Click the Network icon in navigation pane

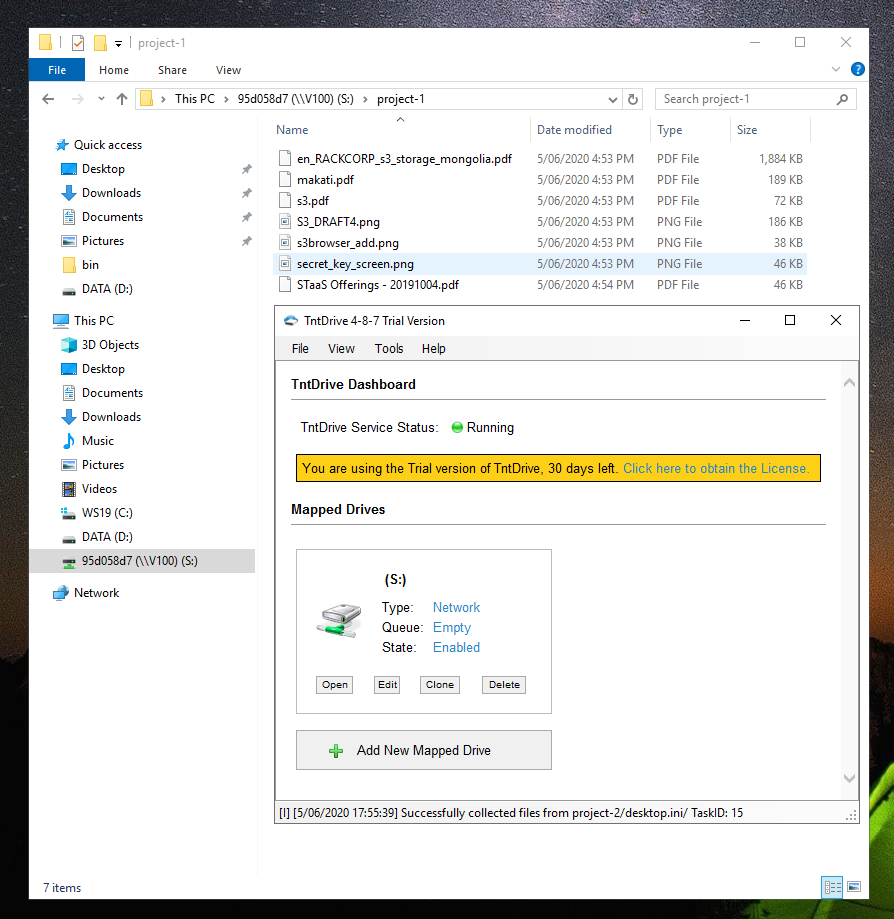60,593
